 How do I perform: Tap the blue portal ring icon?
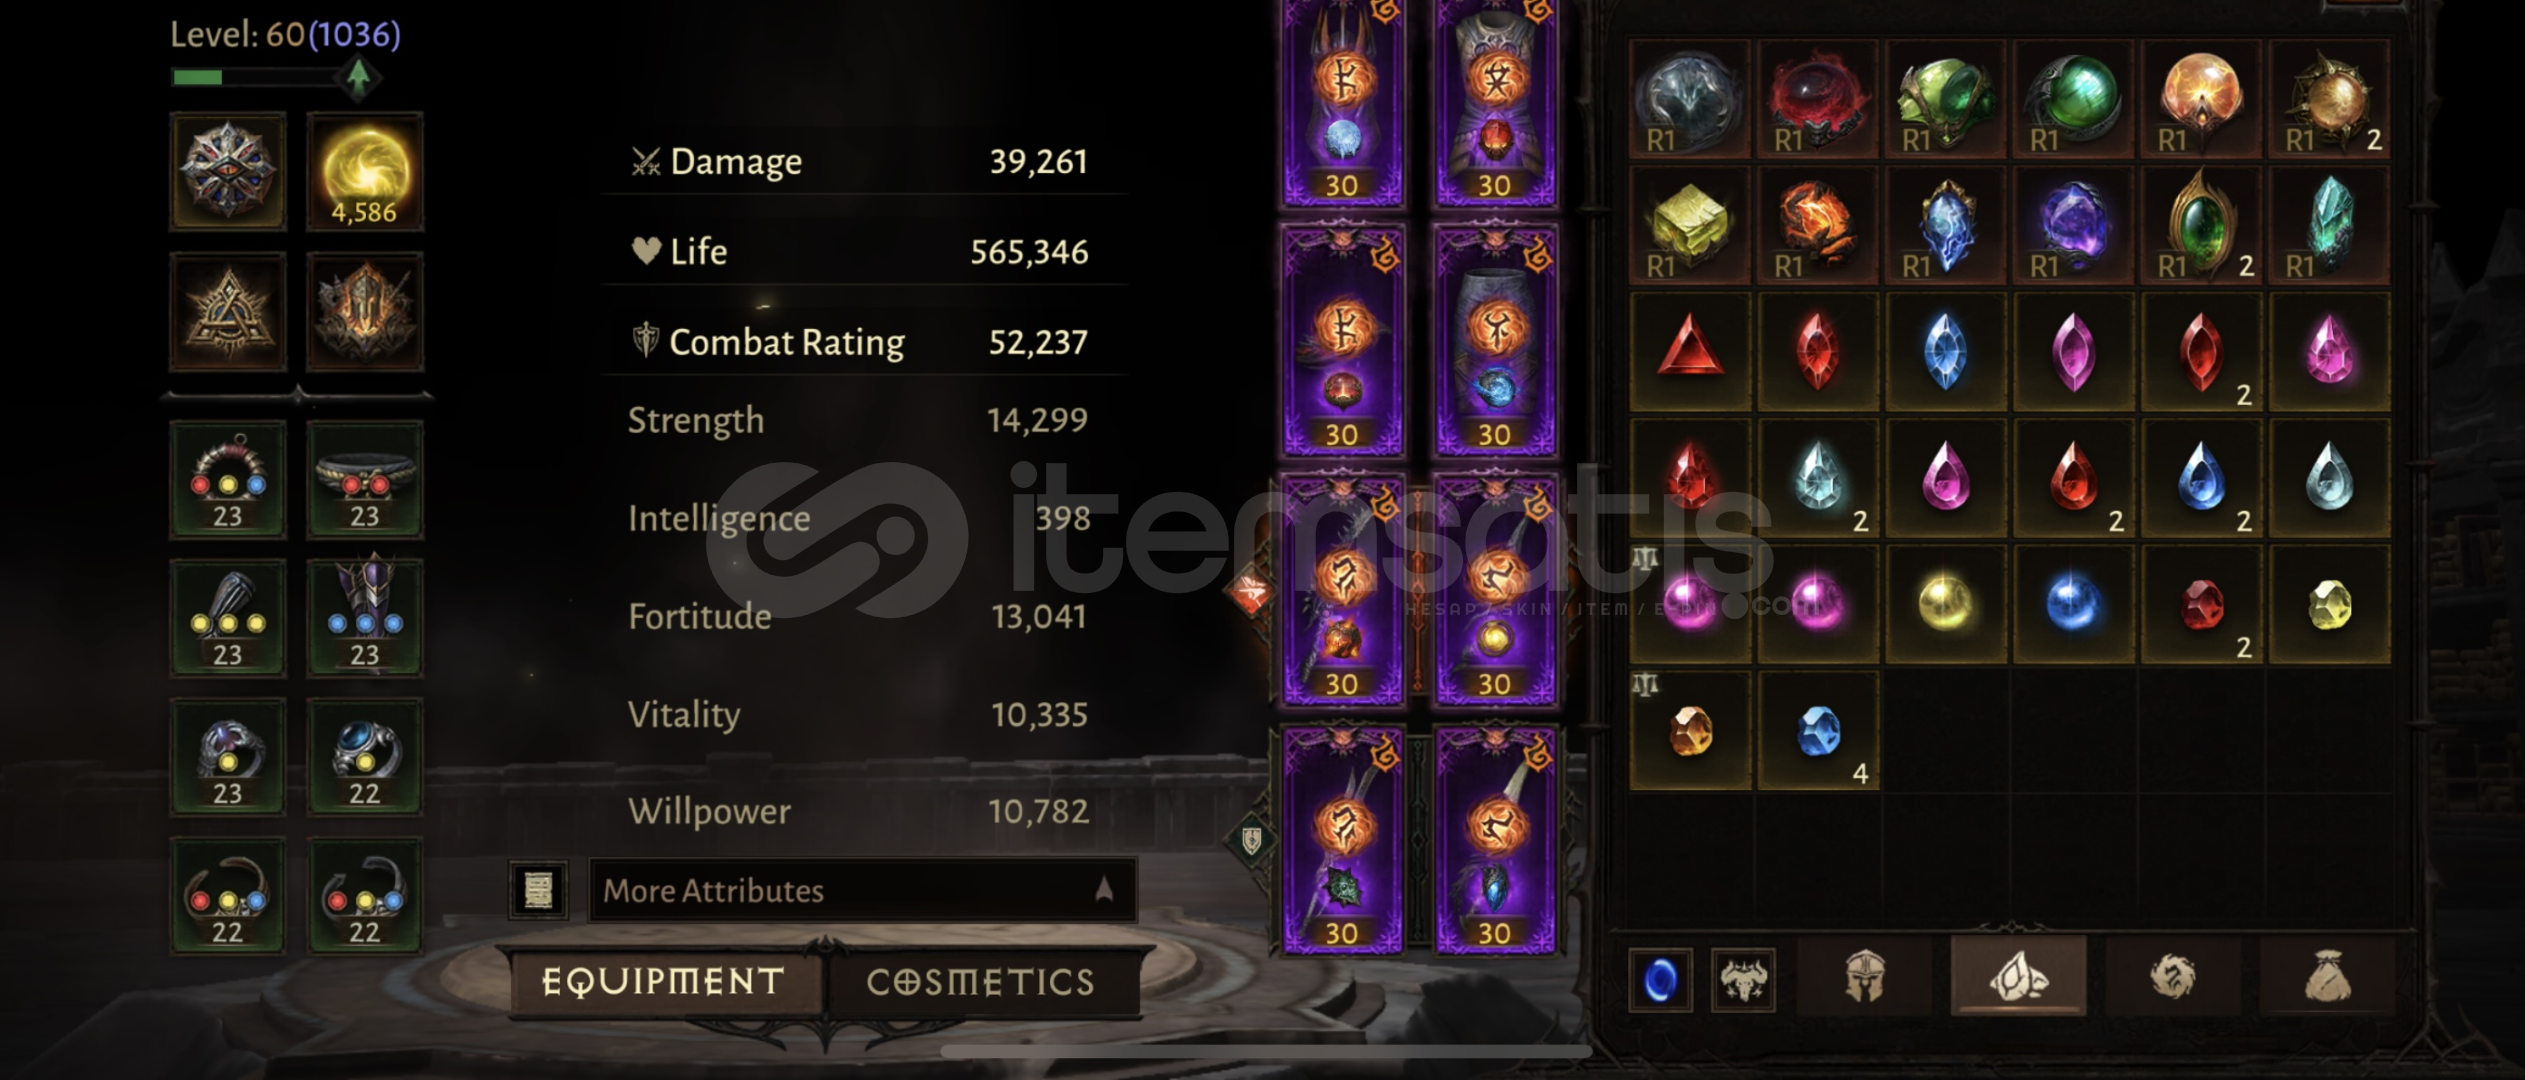pos(1660,979)
